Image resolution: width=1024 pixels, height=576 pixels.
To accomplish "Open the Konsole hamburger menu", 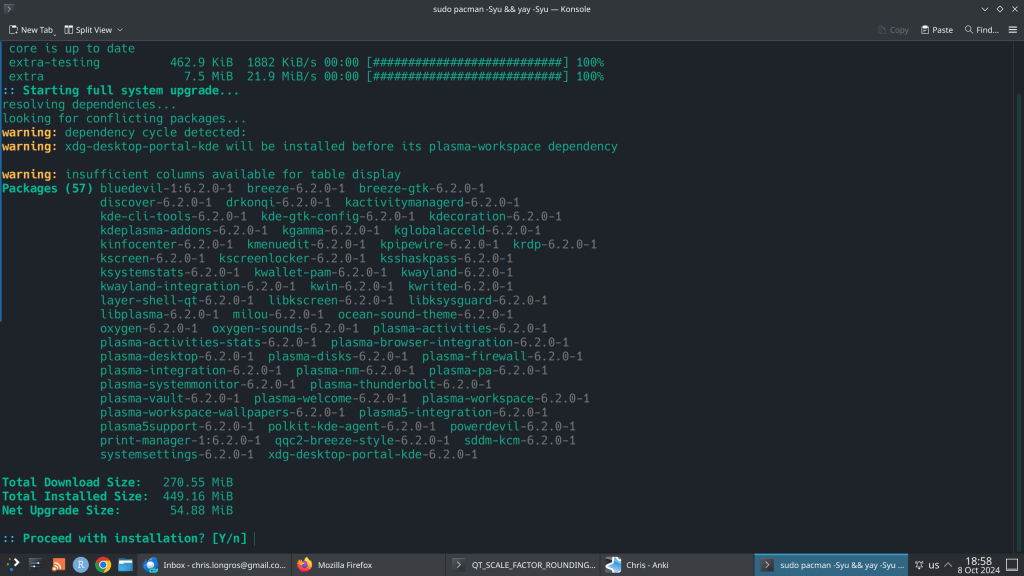I will tap(1011, 30).
